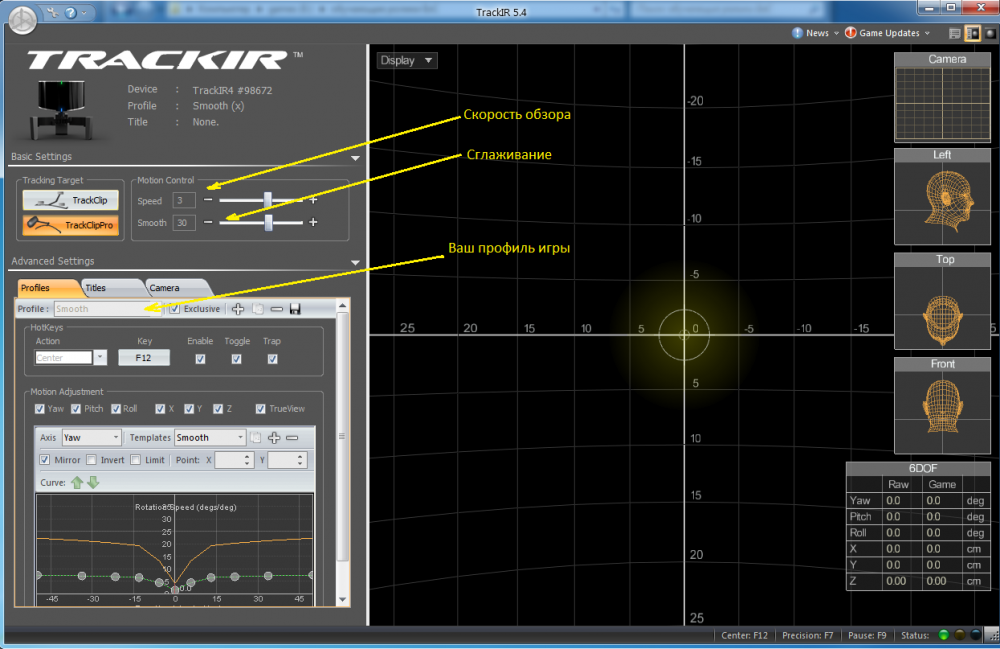The width and height of the screenshot is (1000, 649).
Task: Open the Axis Yaw dropdown
Action: 91,438
